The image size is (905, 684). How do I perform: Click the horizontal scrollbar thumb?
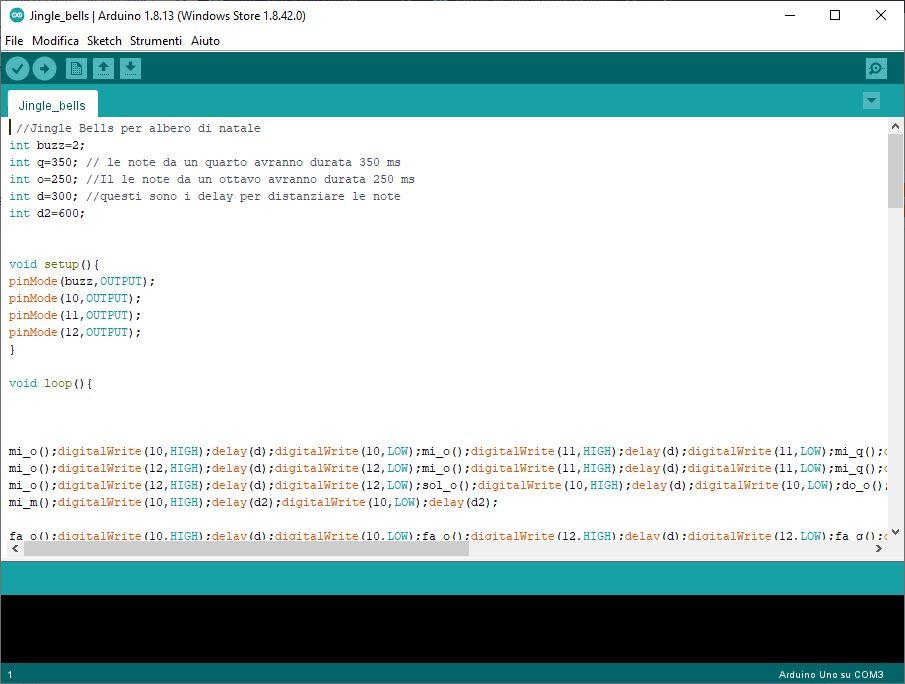(247, 548)
